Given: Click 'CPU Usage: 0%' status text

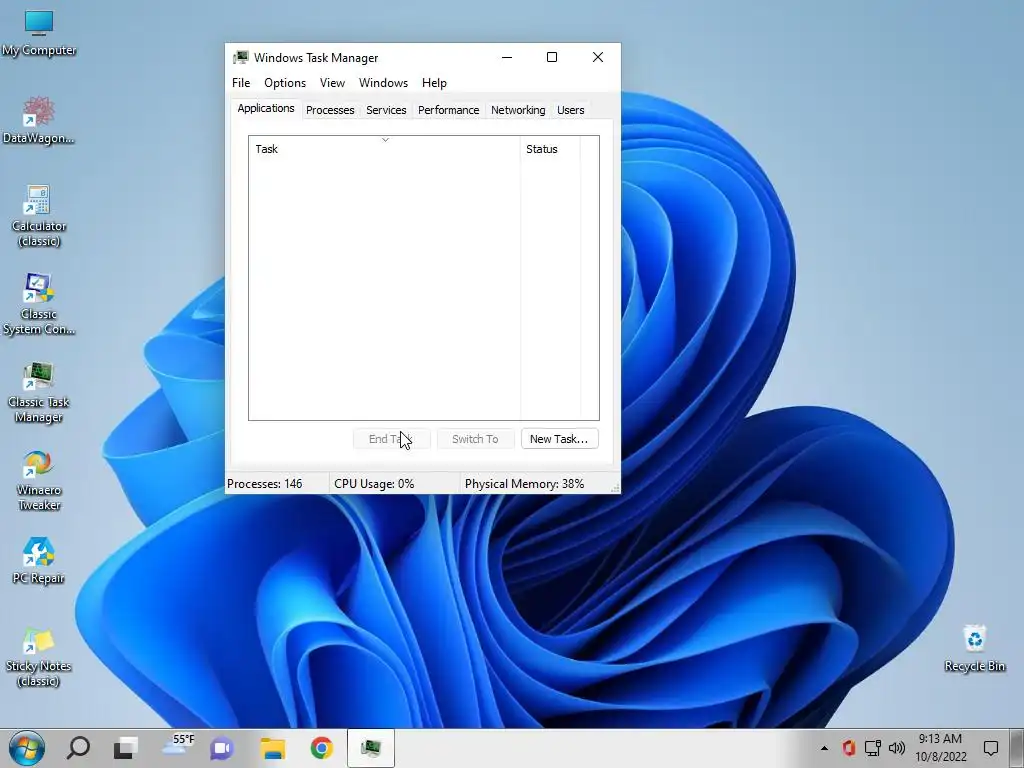Looking at the screenshot, I should [374, 484].
